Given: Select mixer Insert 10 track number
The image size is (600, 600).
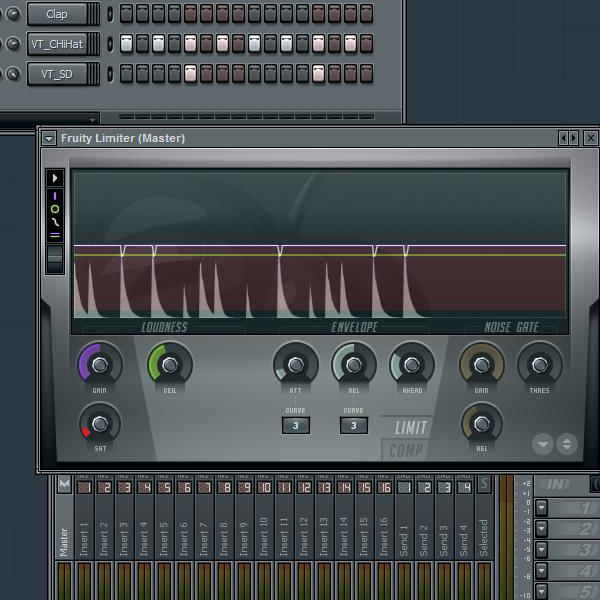Looking at the screenshot, I should pyautogui.click(x=264, y=487).
